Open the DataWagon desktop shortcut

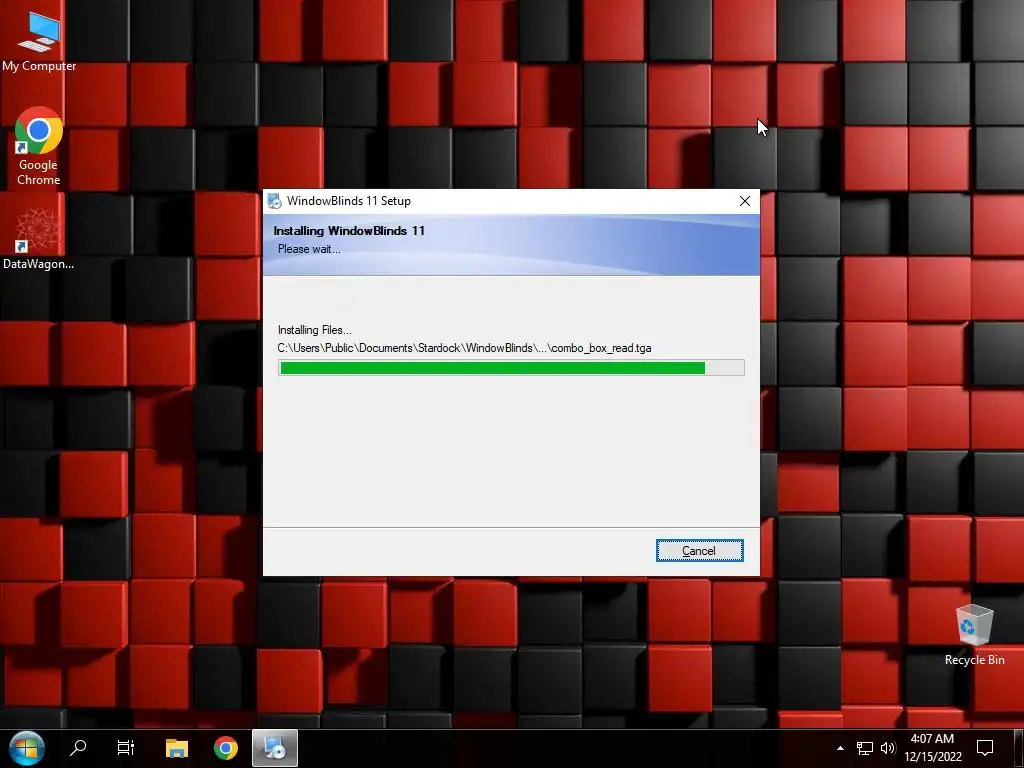pos(39,238)
